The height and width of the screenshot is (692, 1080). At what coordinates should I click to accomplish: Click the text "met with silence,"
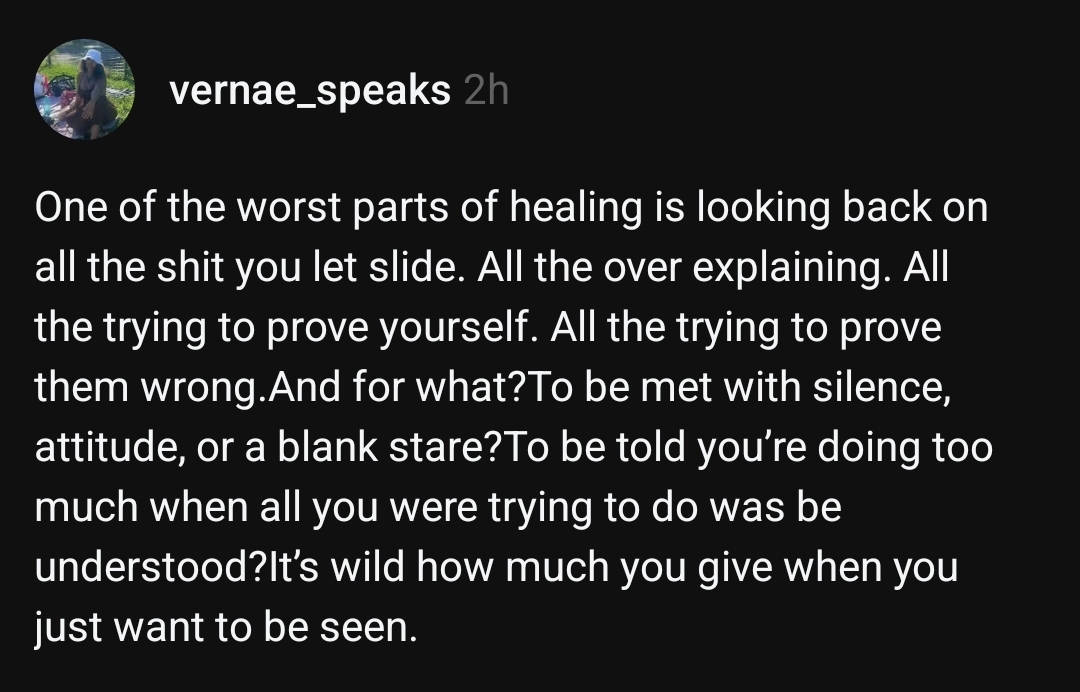pos(796,387)
